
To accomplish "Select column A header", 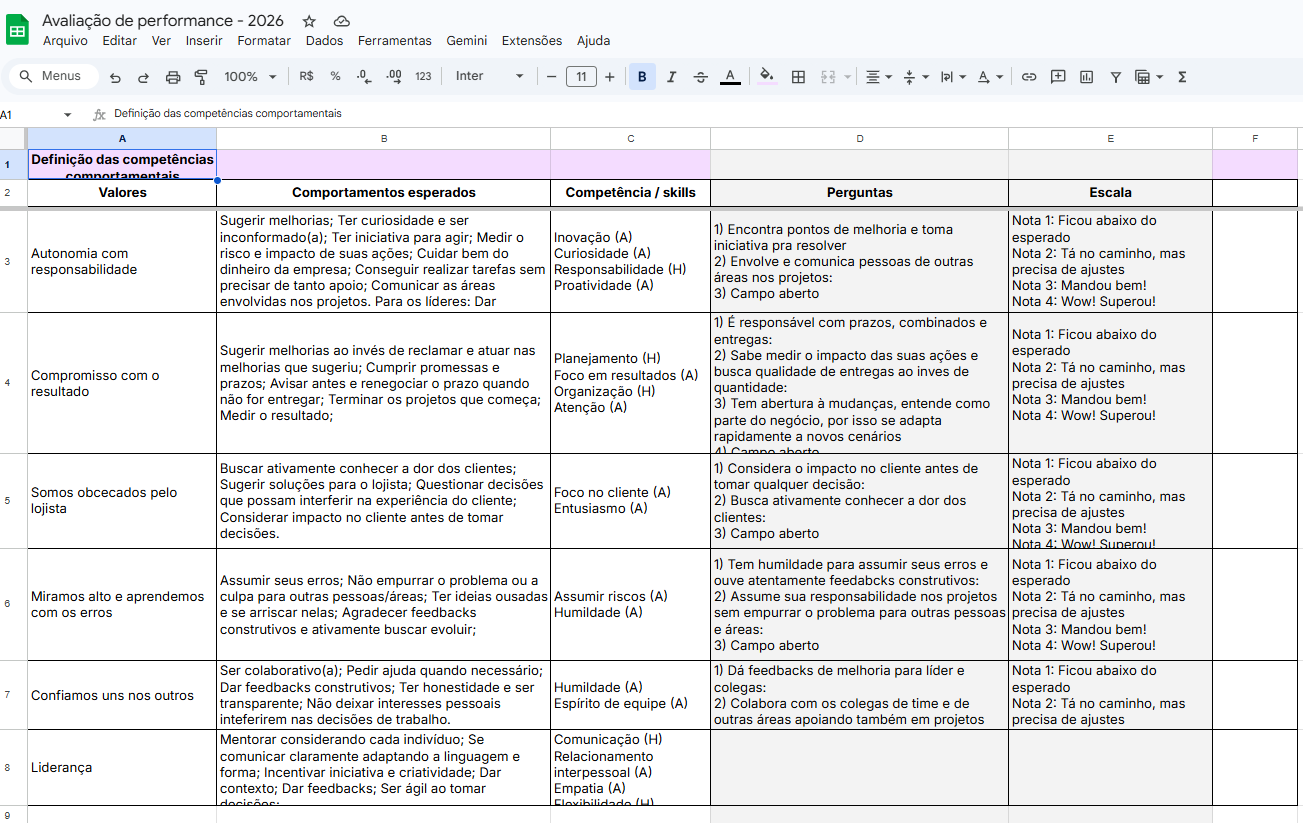I will (x=122, y=139).
